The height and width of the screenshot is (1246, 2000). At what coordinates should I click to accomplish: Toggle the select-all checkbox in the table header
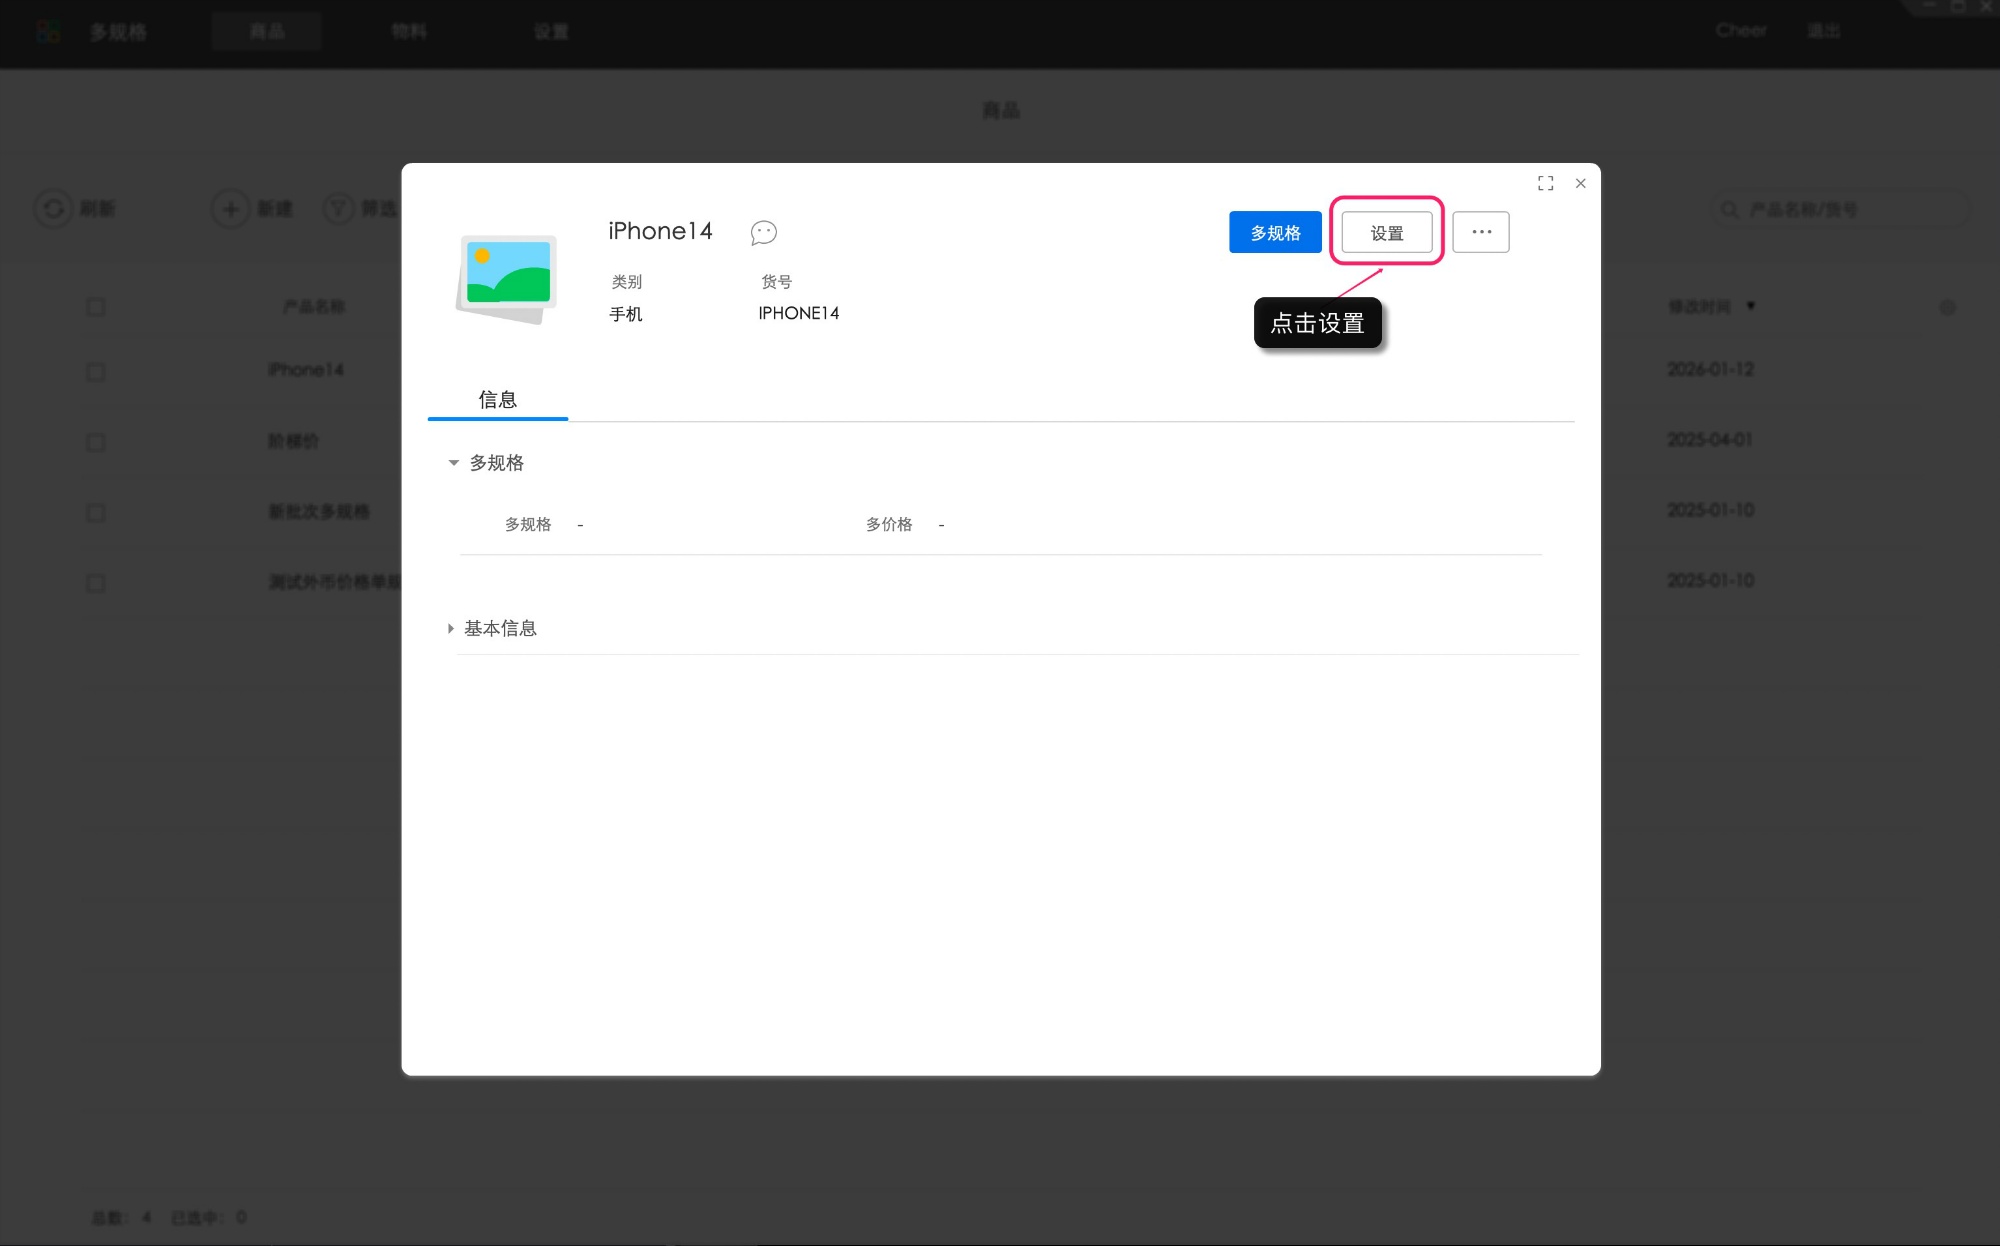(x=96, y=307)
